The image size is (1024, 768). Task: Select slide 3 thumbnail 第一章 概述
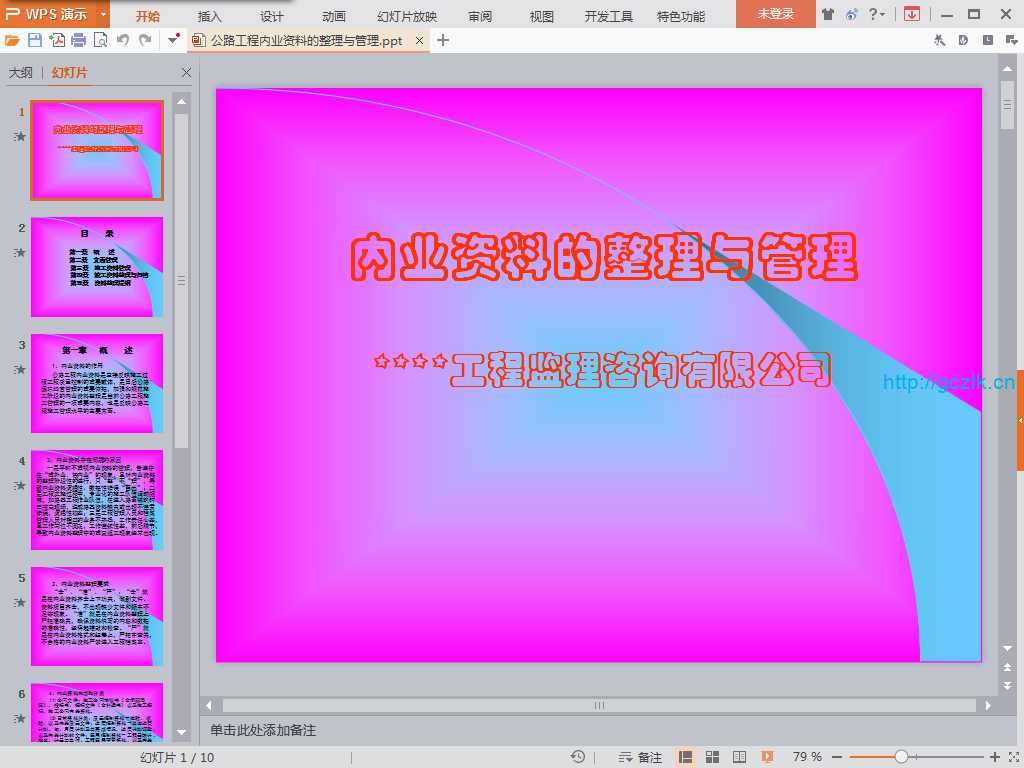pyautogui.click(x=97, y=383)
